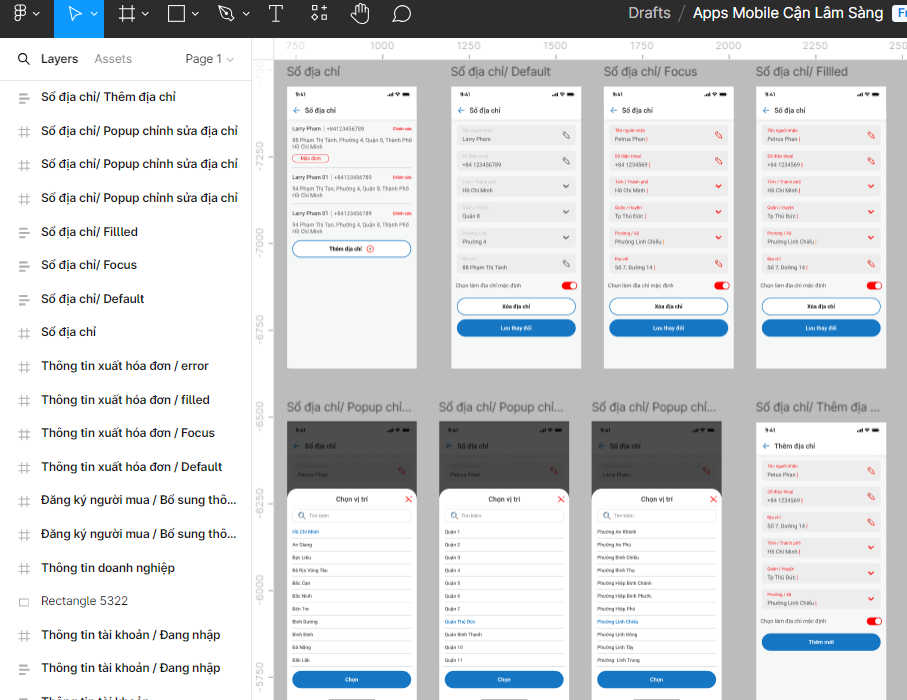Toggle default address switch in Focus frame
This screenshot has width=907, height=700.
pyautogui.click(x=721, y=286)
